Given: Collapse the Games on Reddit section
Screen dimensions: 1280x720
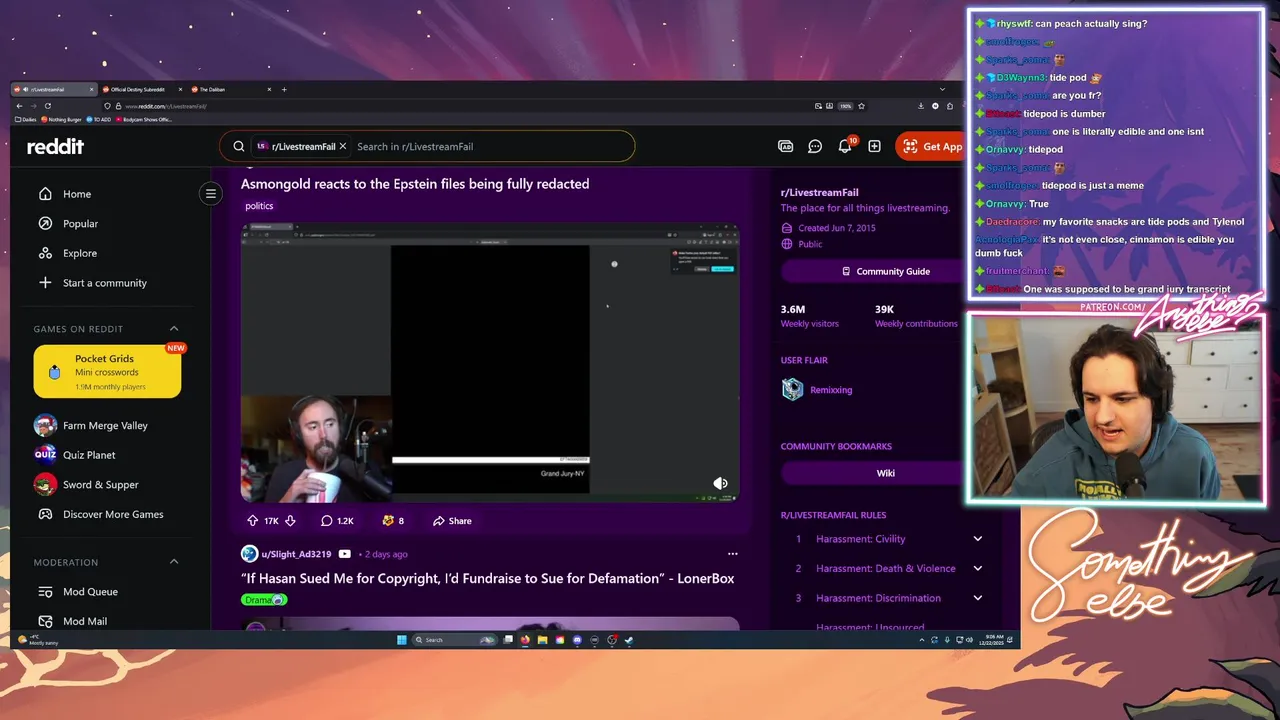Looking at the screenshot, I should 174,329.
